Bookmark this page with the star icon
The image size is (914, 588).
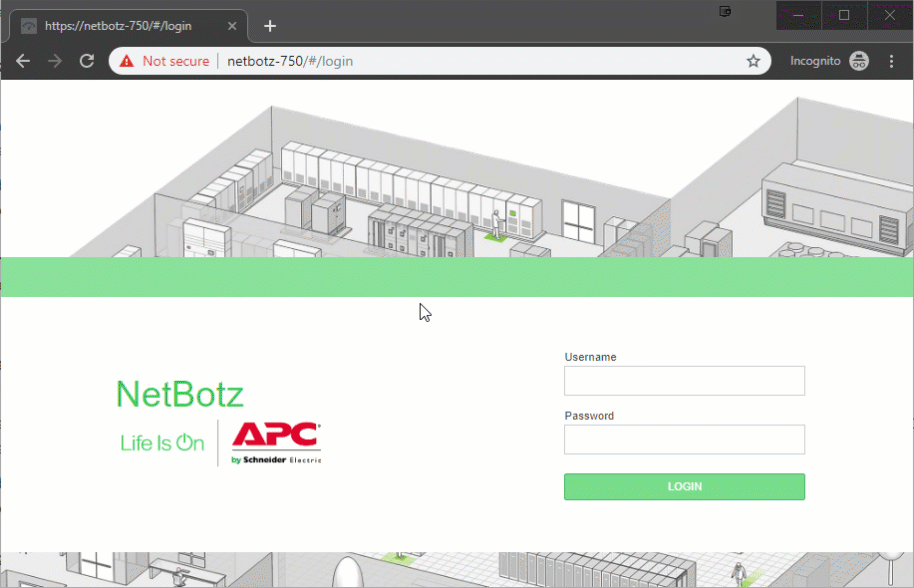(x=753, y=61)
